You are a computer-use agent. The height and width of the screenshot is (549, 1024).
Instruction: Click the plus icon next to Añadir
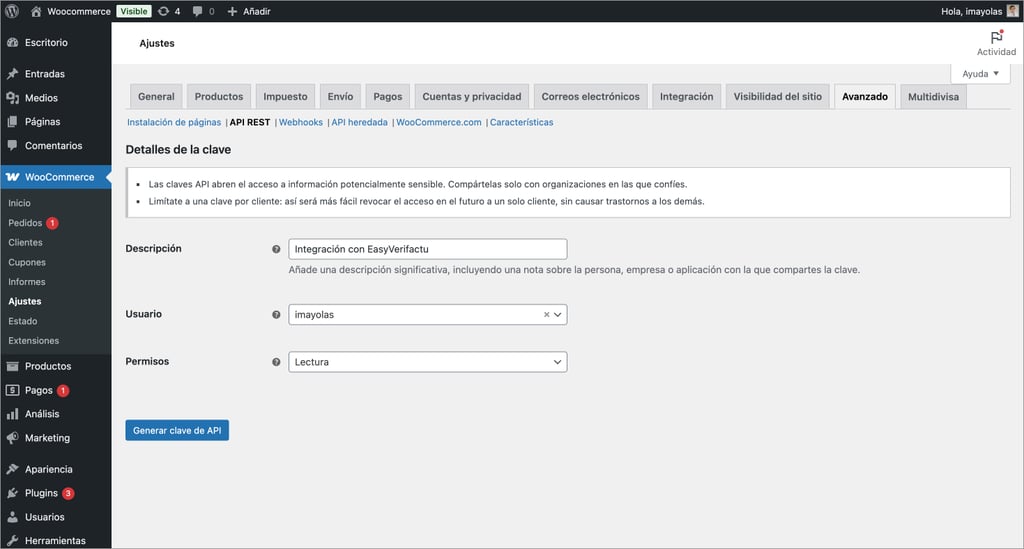point(232,11)
